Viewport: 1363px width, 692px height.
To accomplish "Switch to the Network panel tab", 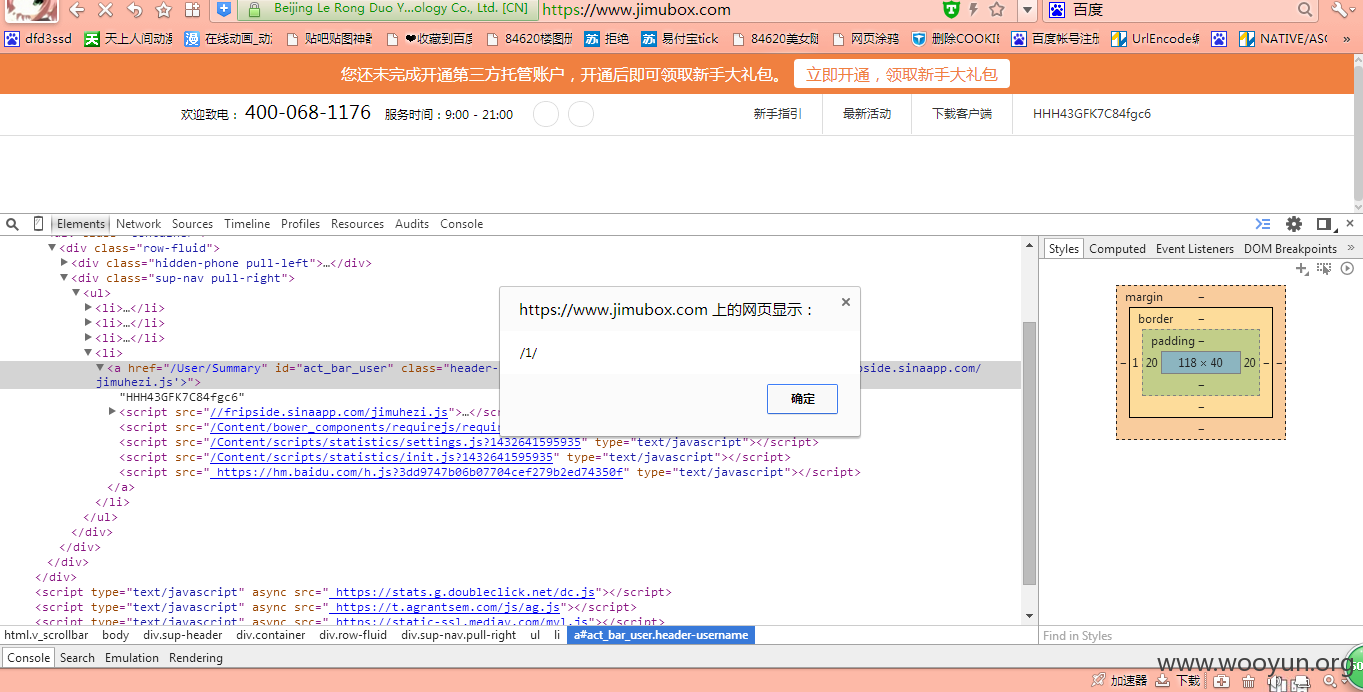I will point(138,224).
